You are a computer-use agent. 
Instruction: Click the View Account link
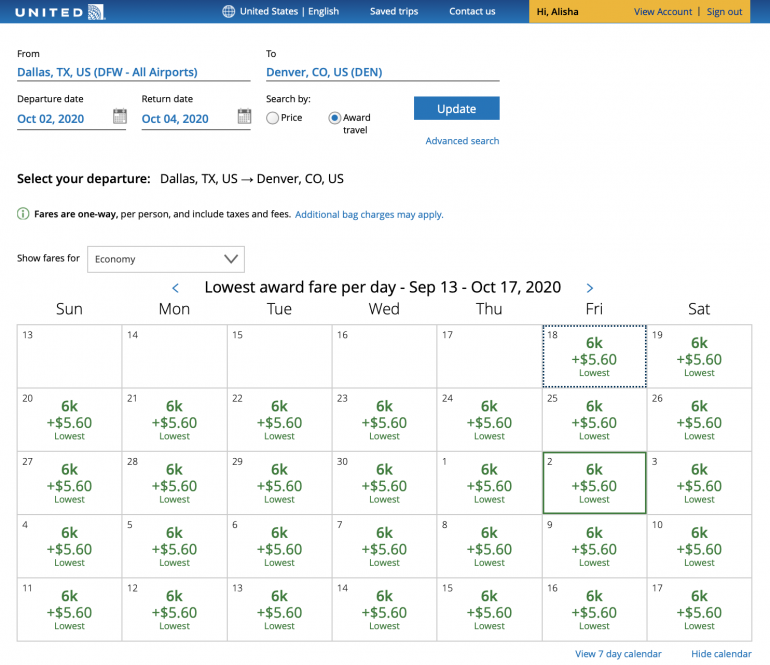(663, 12)
